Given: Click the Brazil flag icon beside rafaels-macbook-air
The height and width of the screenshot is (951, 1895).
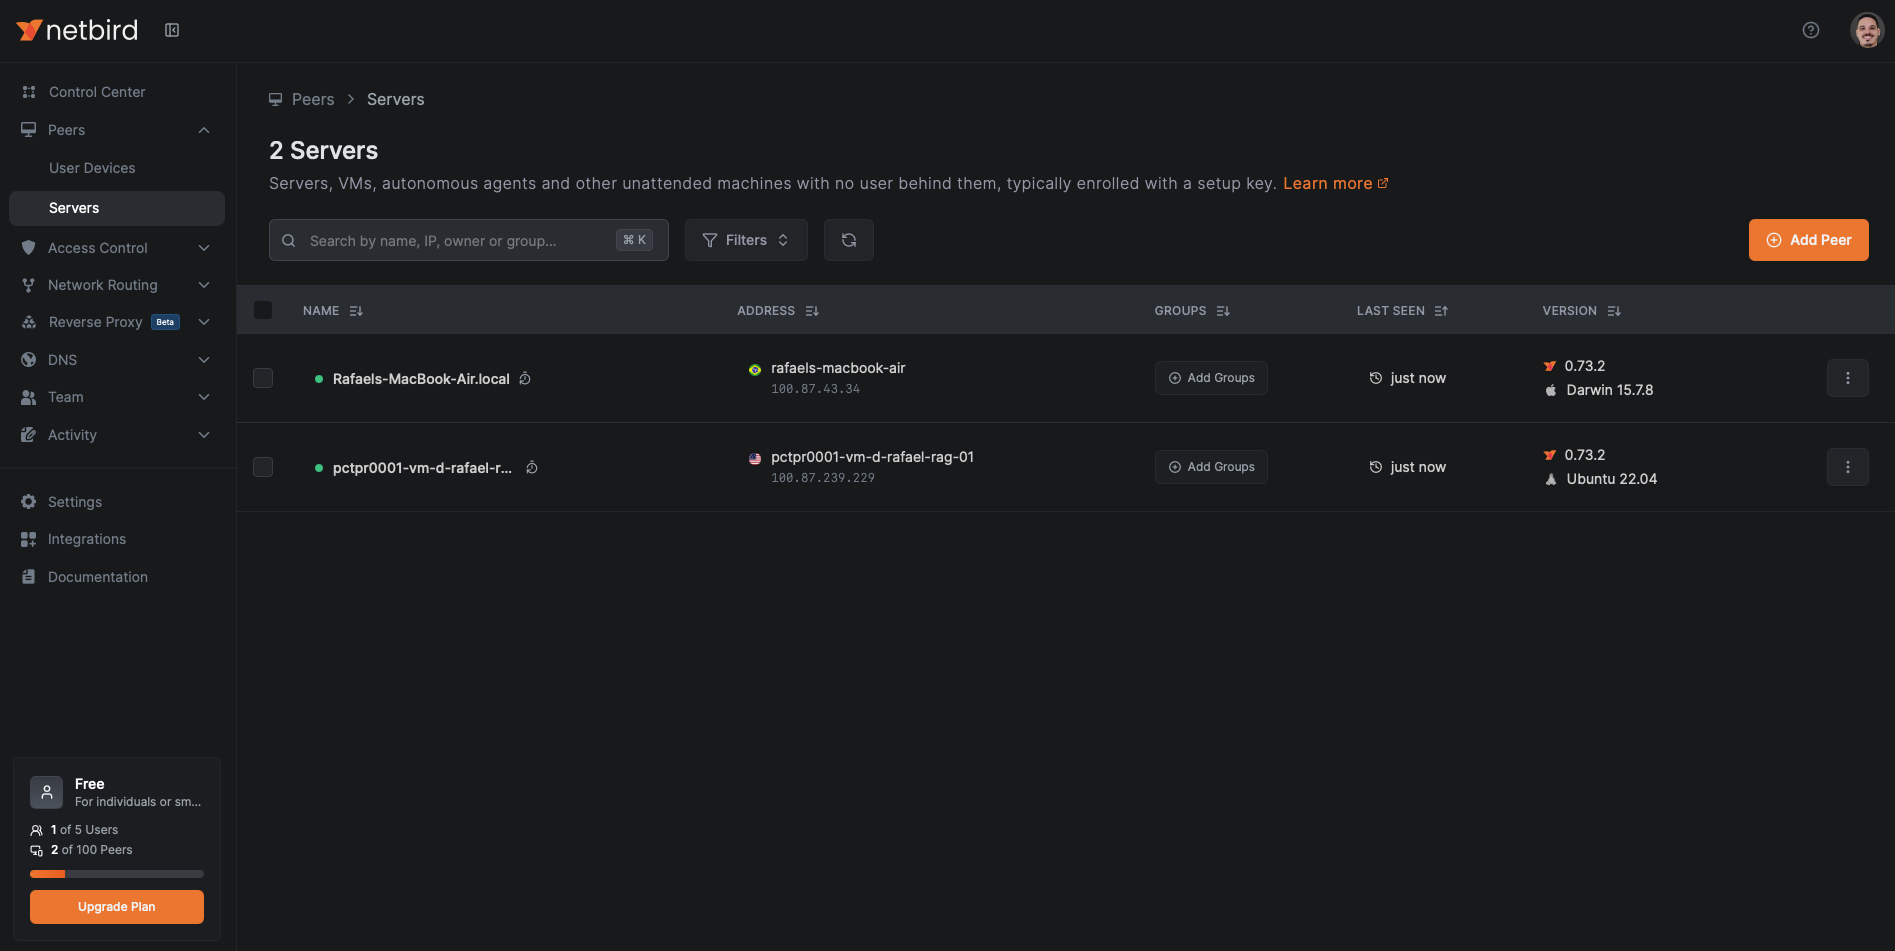Looking at the screenshot, I should pos(755,369).
